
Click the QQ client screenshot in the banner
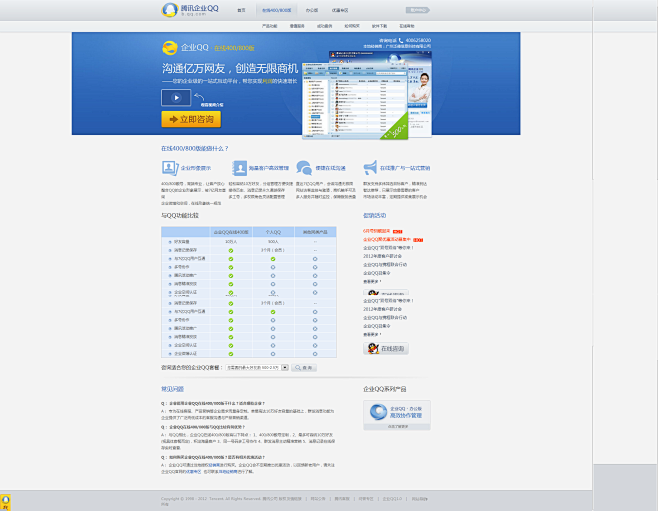click(x=367, y=96)
